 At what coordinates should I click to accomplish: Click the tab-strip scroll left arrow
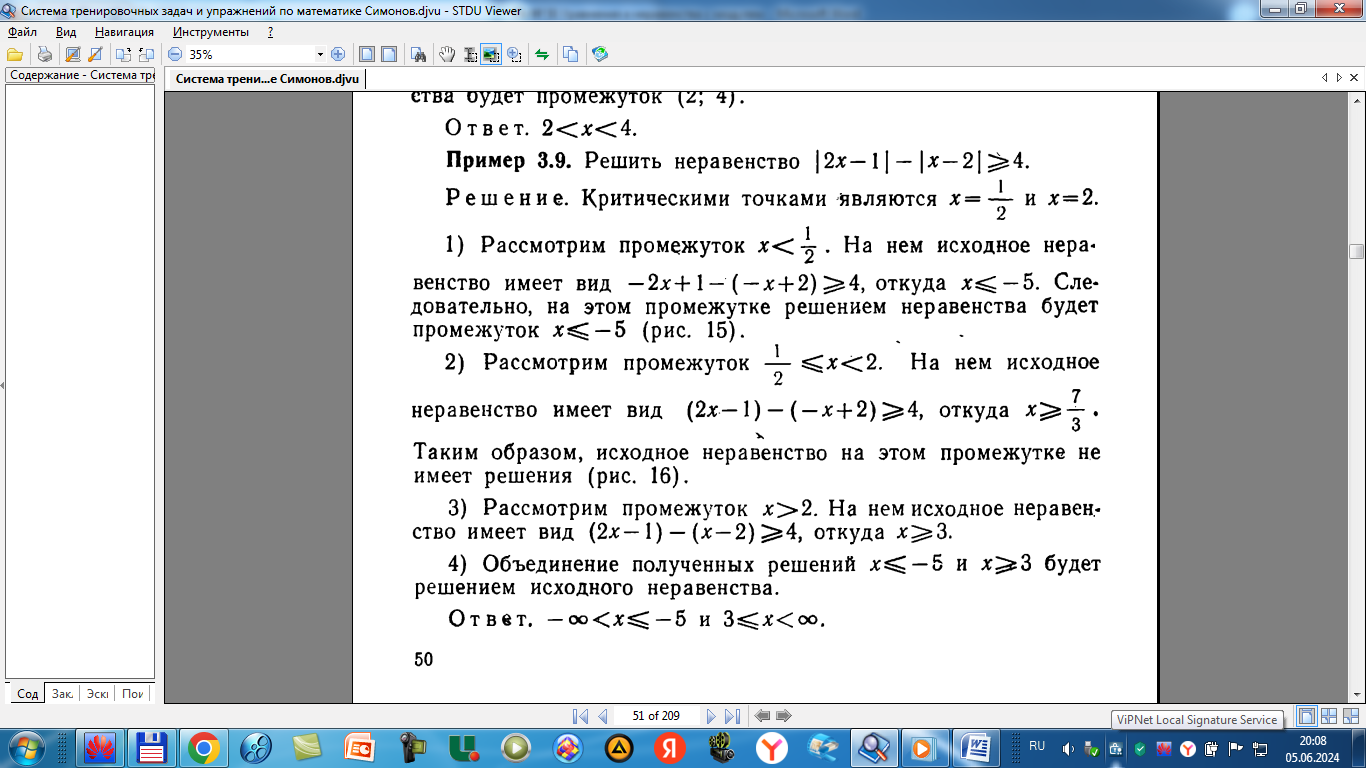coord(1325,78)
